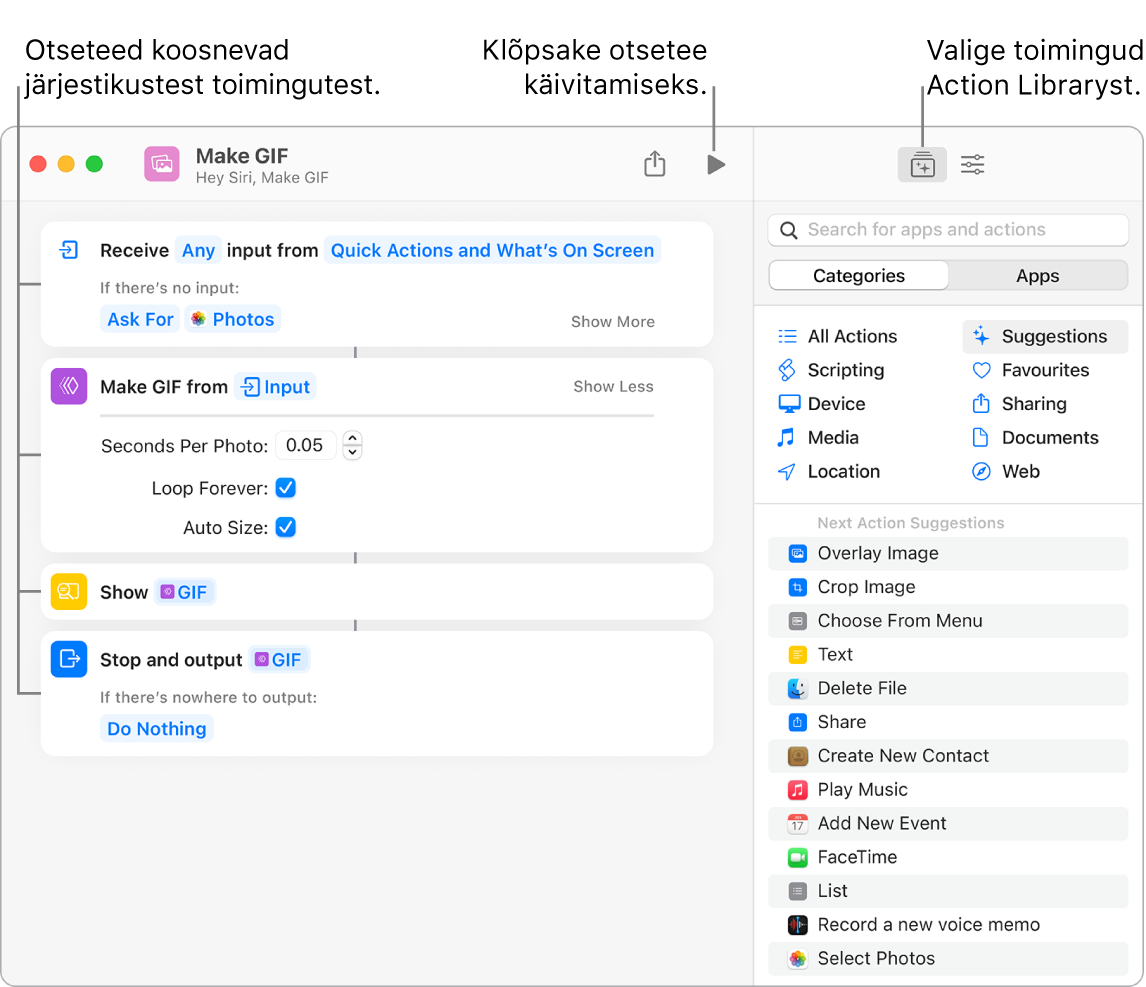The image size is (1146, 987).
Task: Choose the FaceTime action
Action: [856, 857]
